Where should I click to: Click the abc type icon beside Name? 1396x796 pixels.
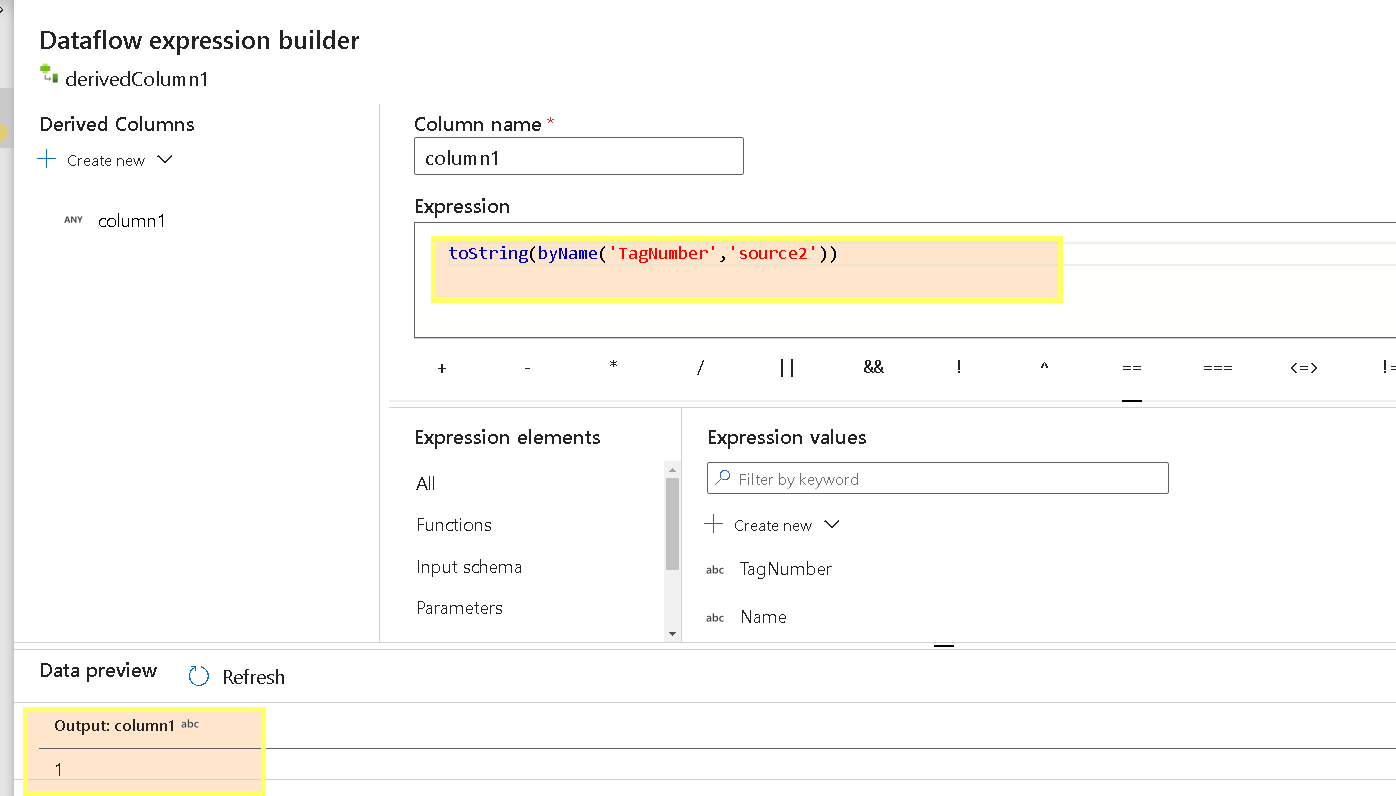pyautogui.click(x=715, y=618)
